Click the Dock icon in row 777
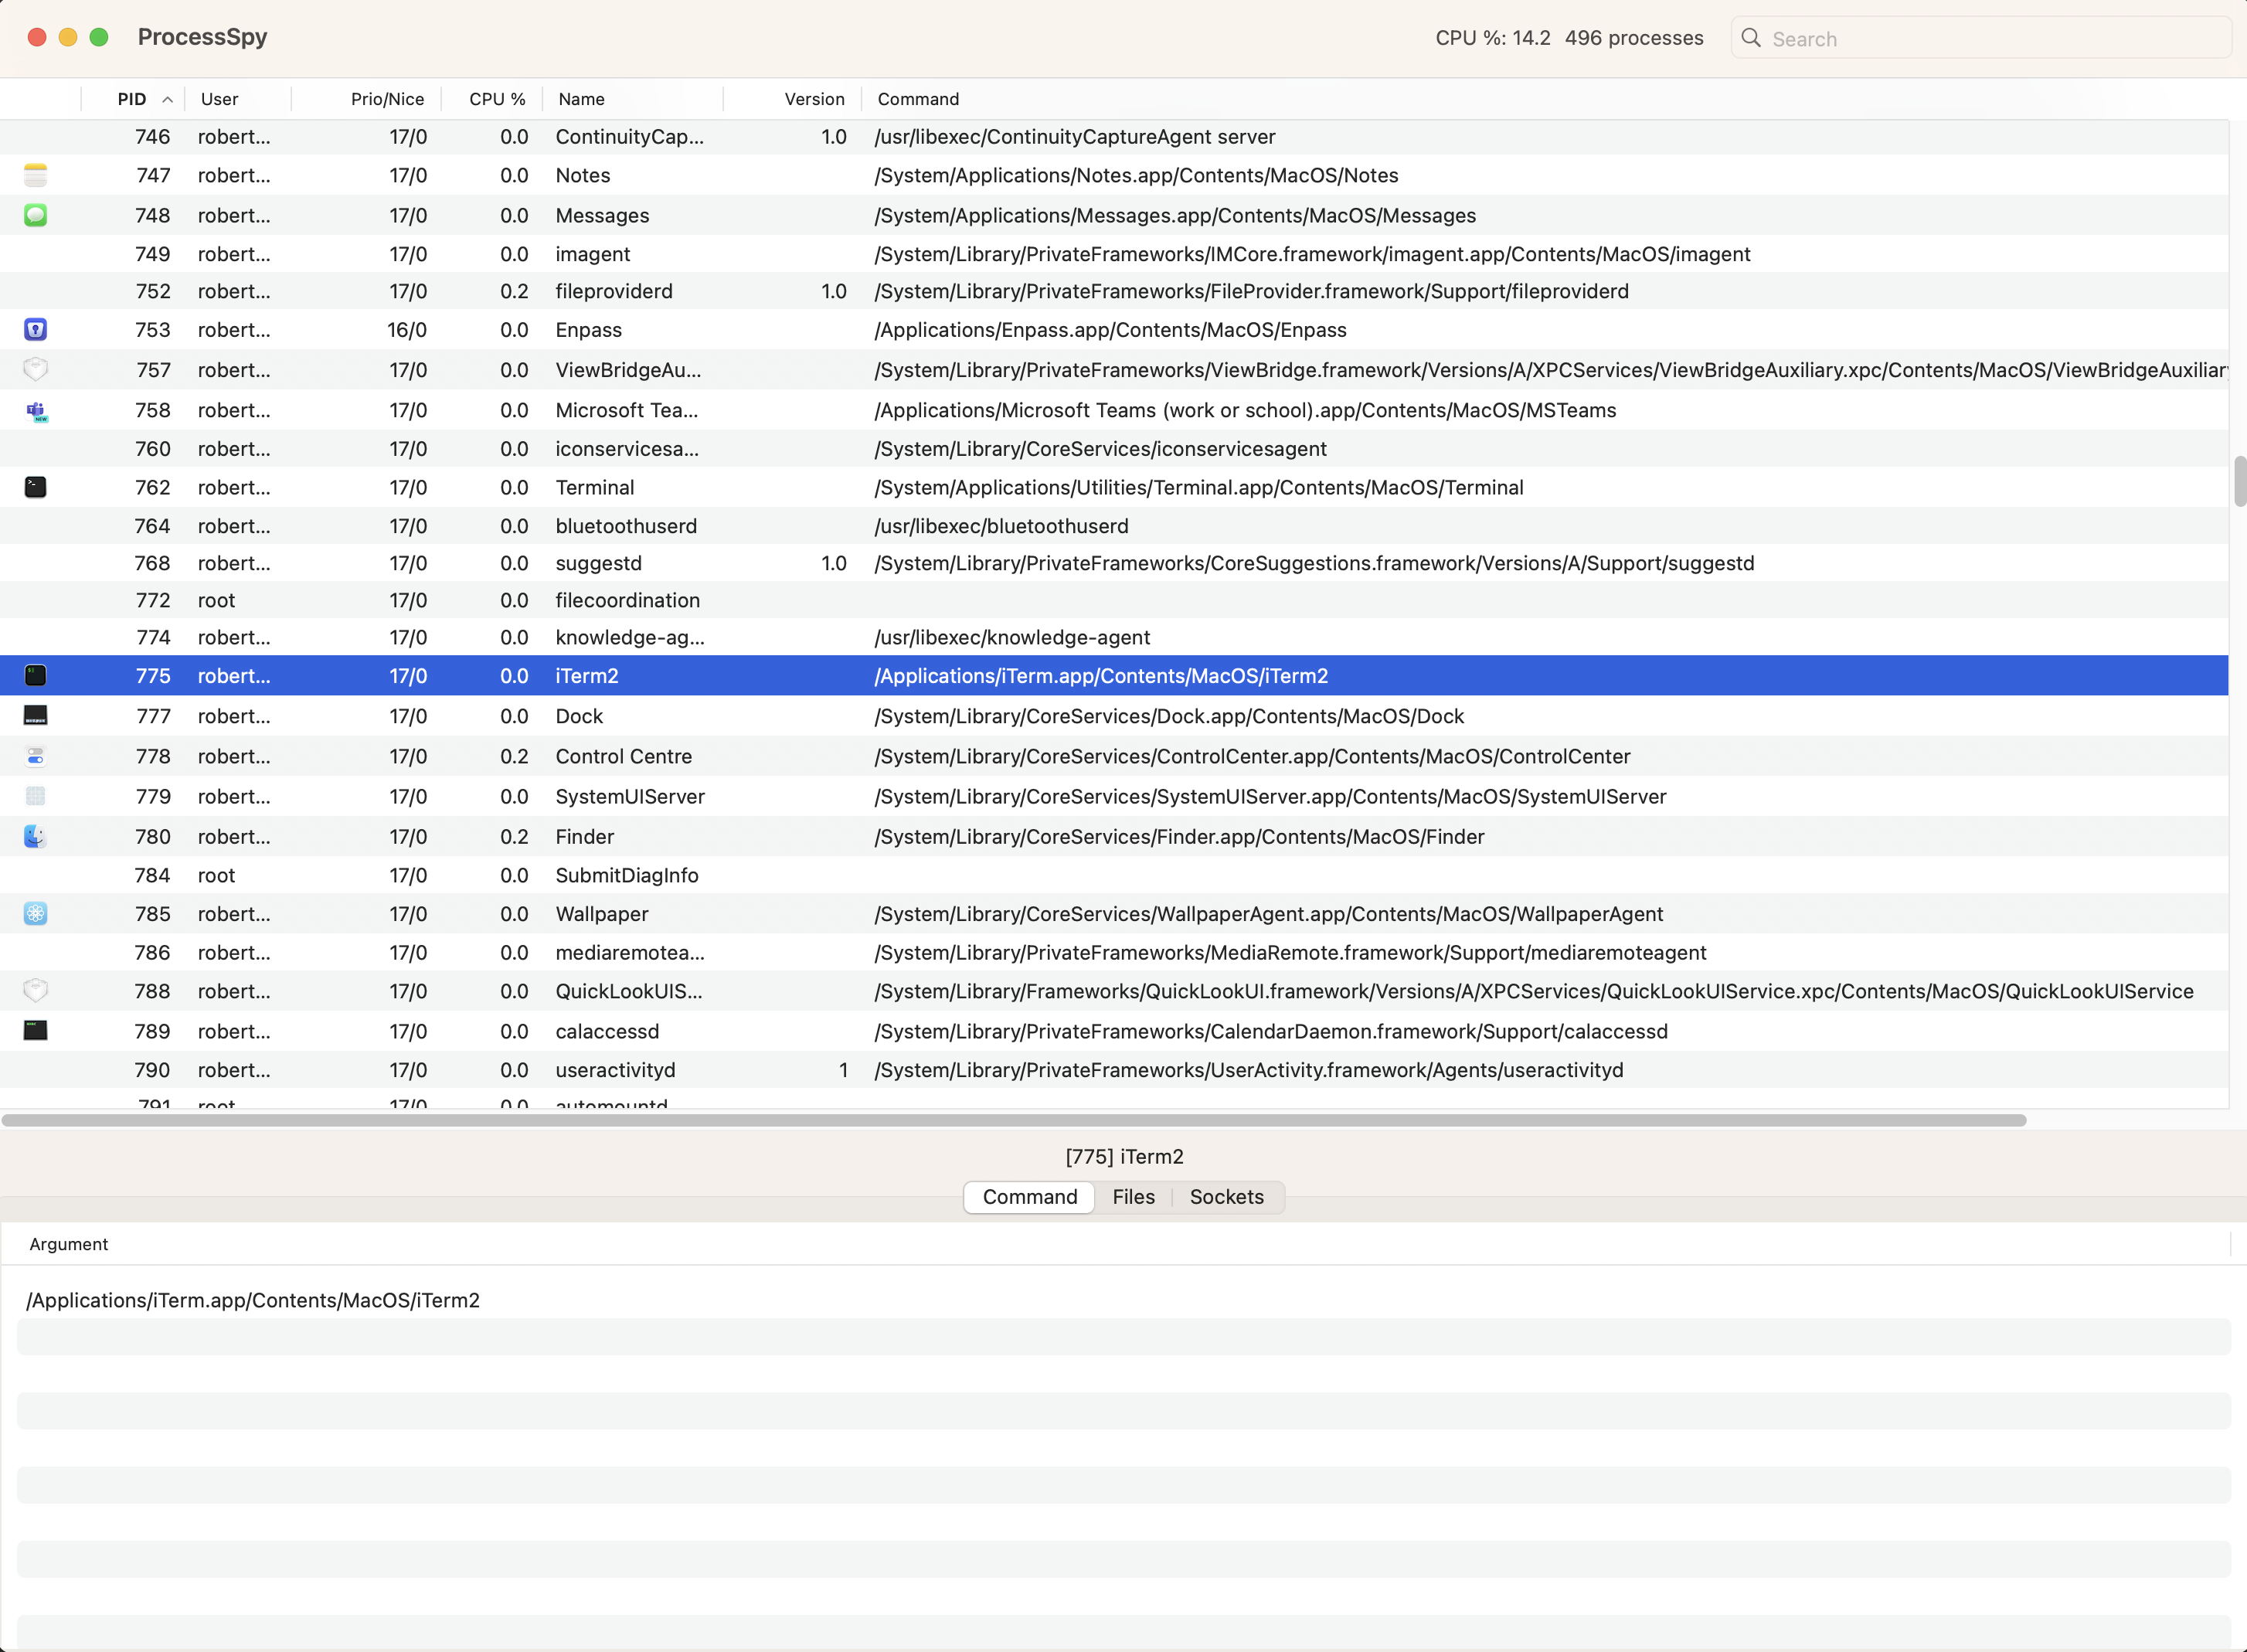2247x1652 pixels. pos(35,716)
